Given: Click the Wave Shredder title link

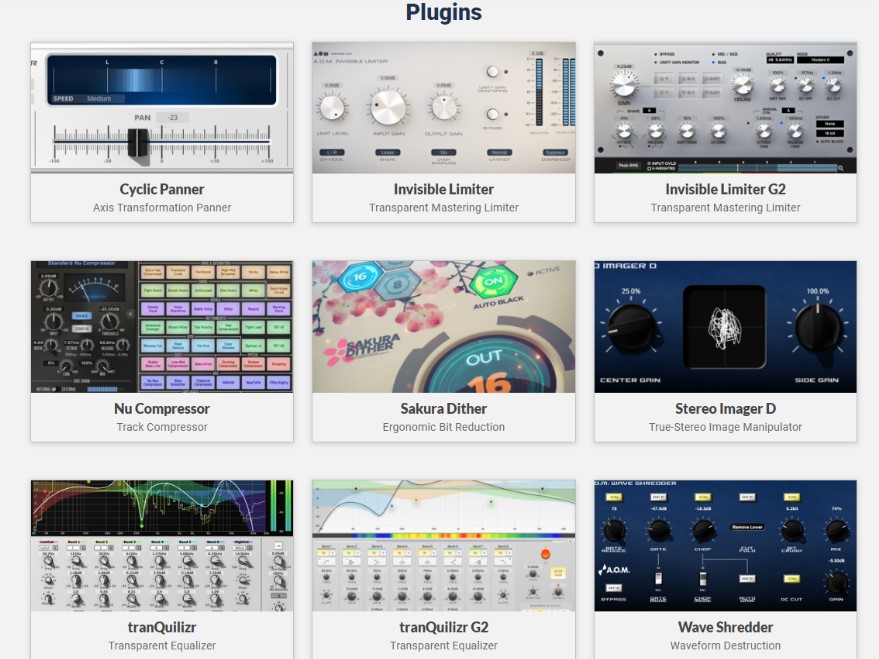Looking at the screenshot, I should (725, 627).
